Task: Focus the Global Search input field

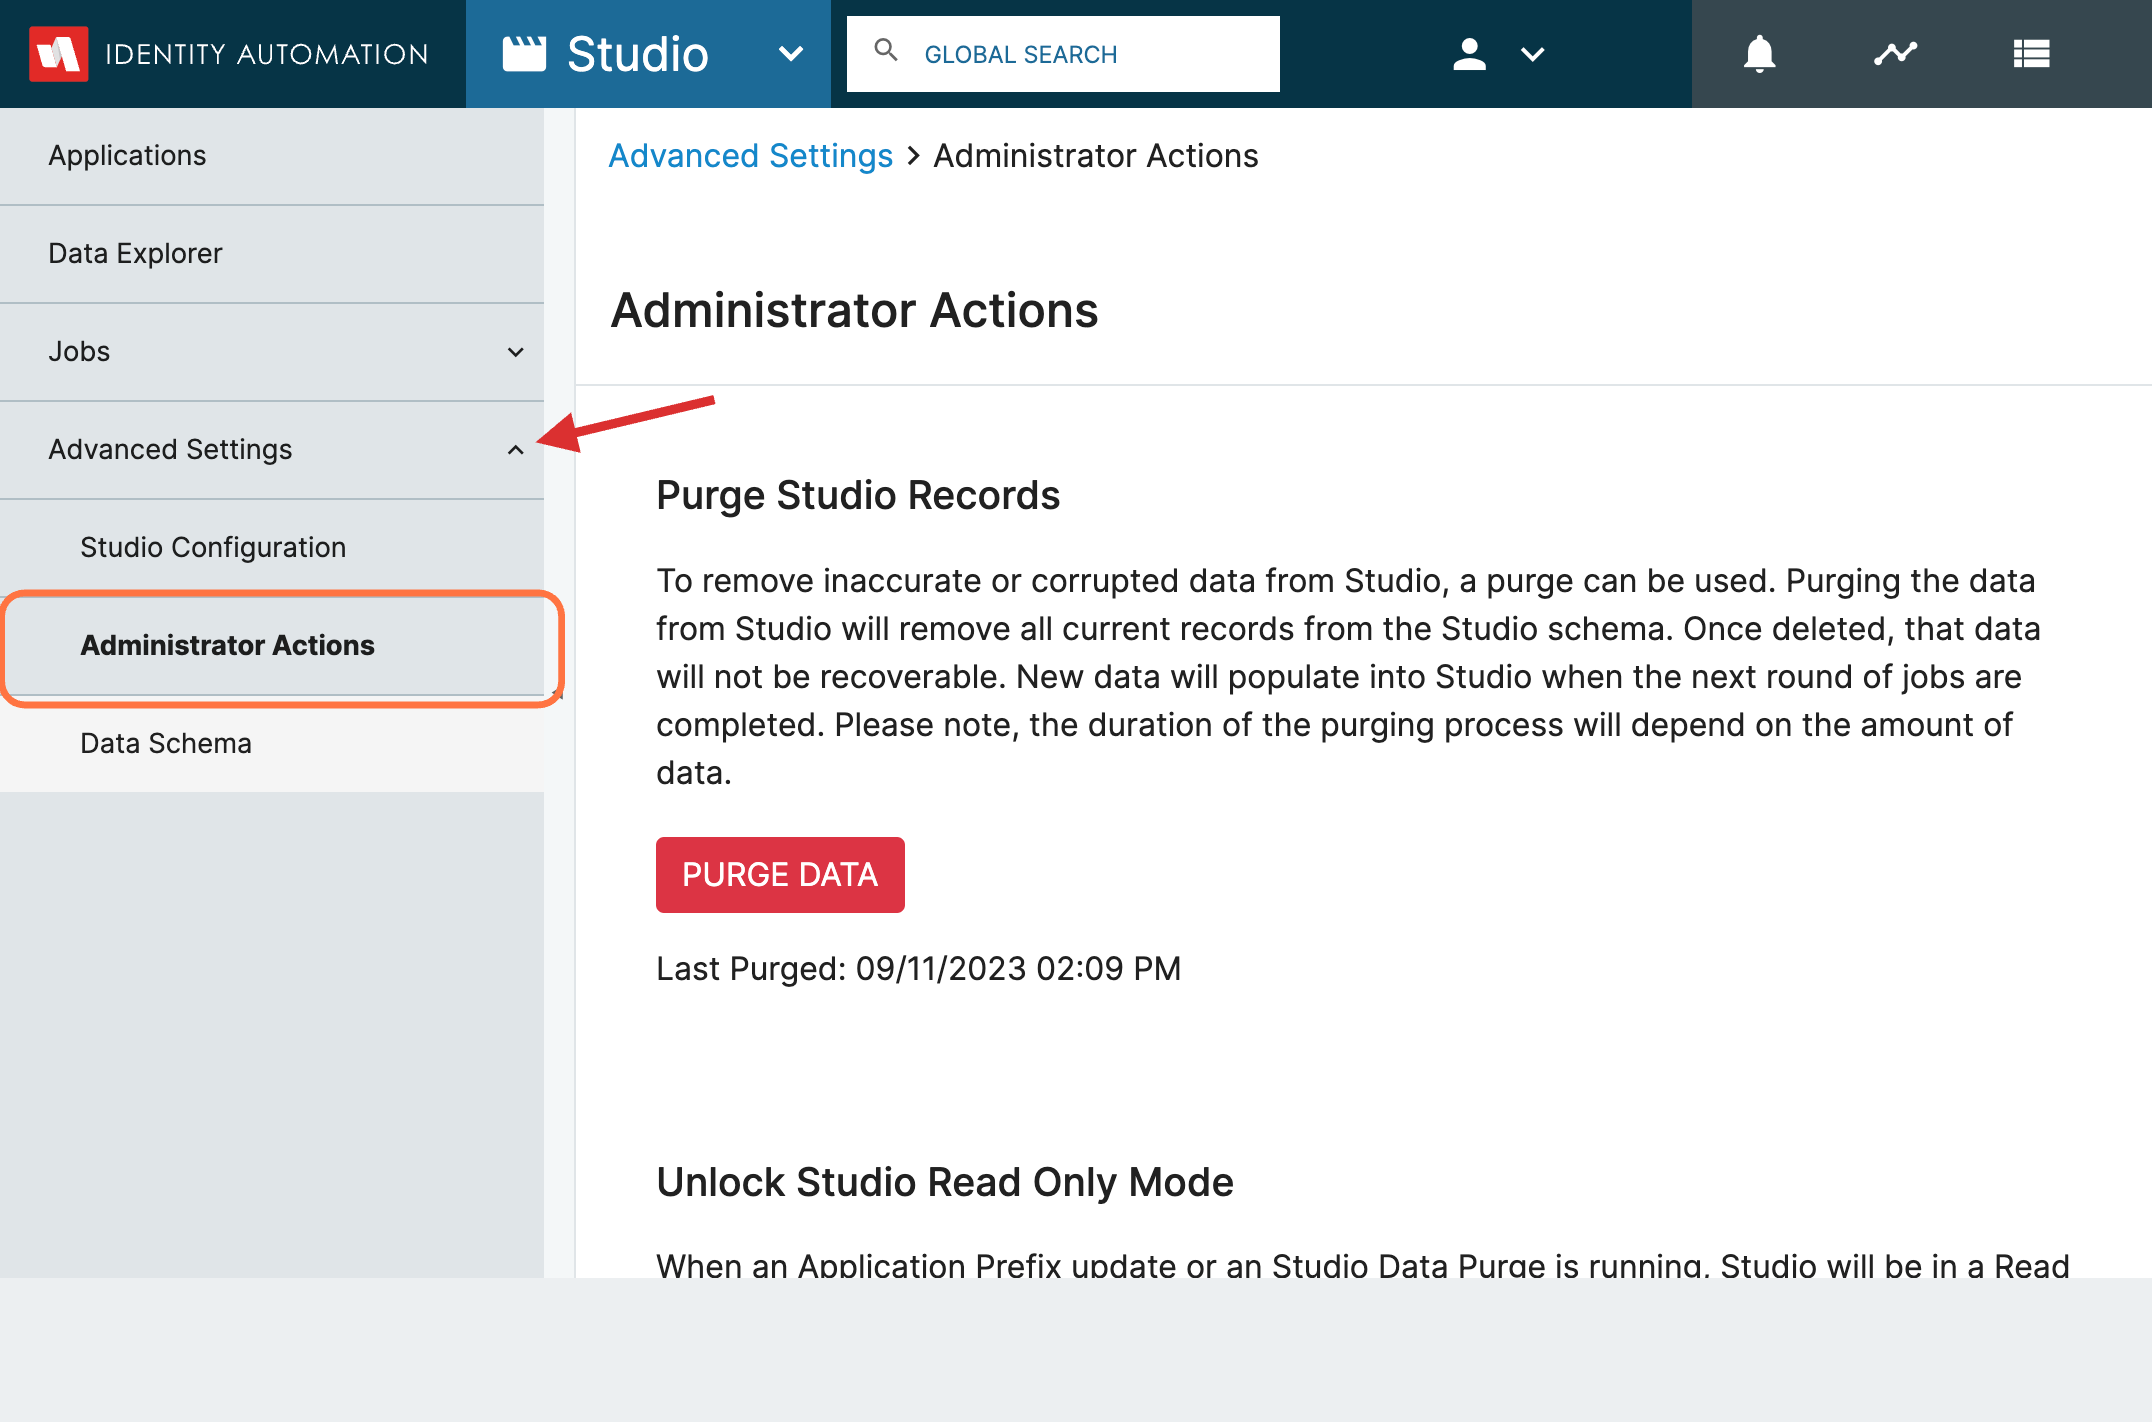Action: [x=1063, y=54]
